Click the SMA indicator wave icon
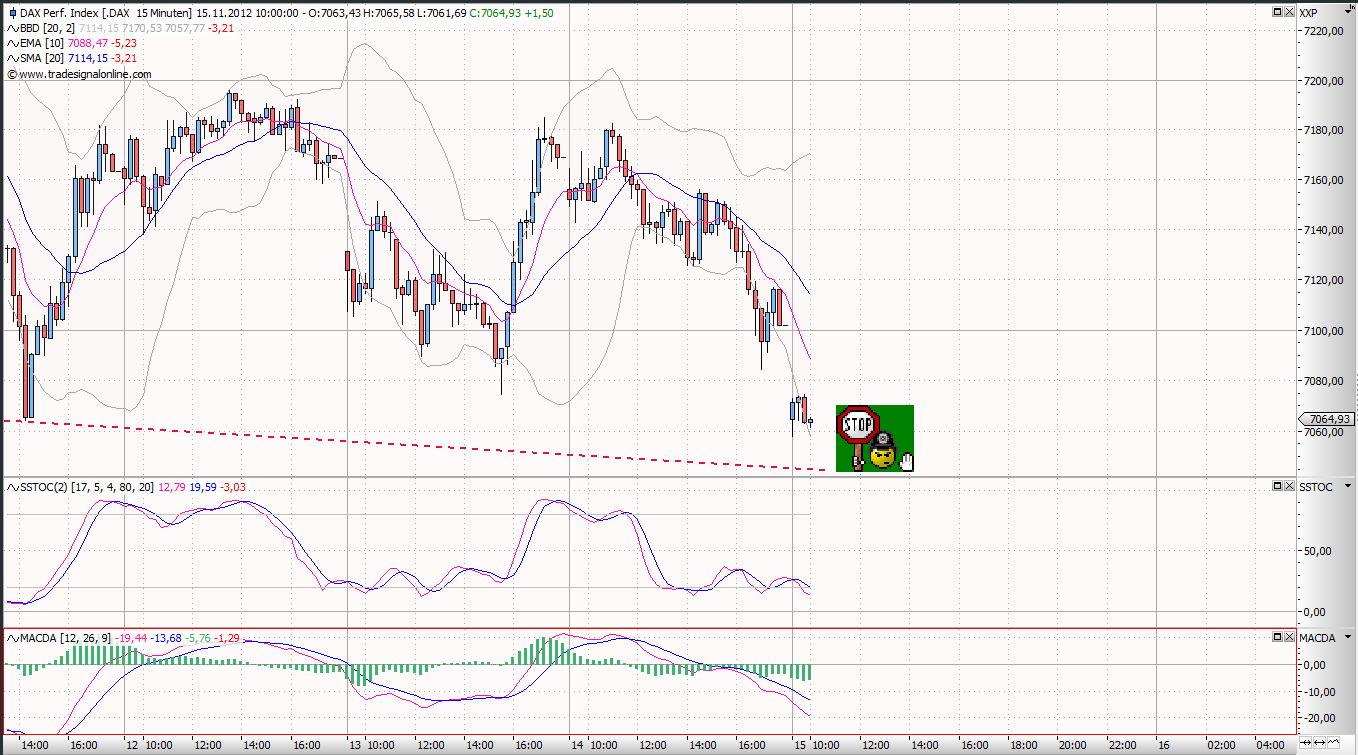Screen dimensions: 1358x755 [x=12, y=59]
